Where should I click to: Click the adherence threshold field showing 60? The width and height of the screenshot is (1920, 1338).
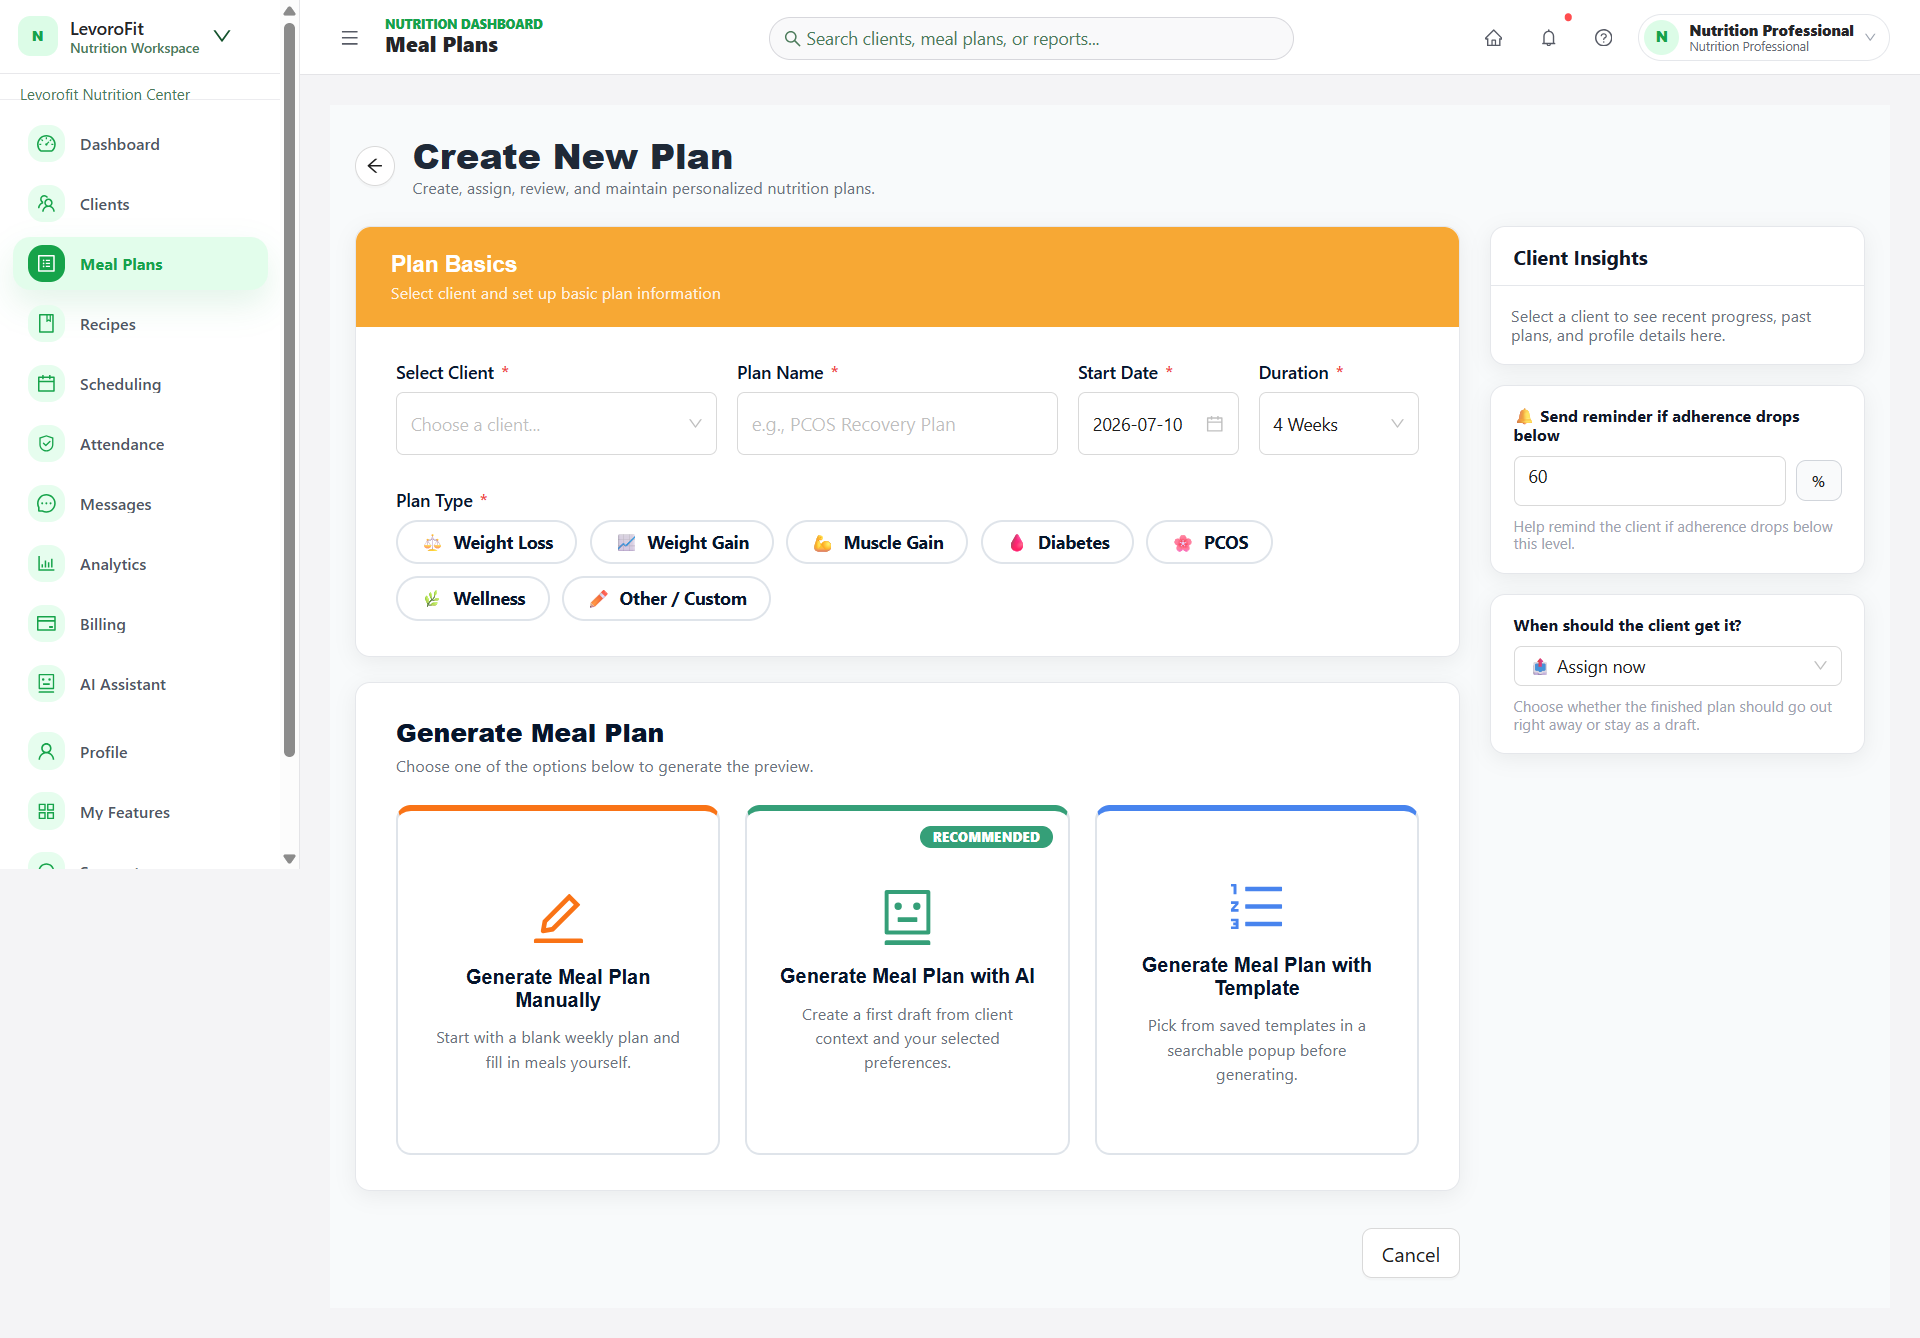click(x=1649, y=481)
